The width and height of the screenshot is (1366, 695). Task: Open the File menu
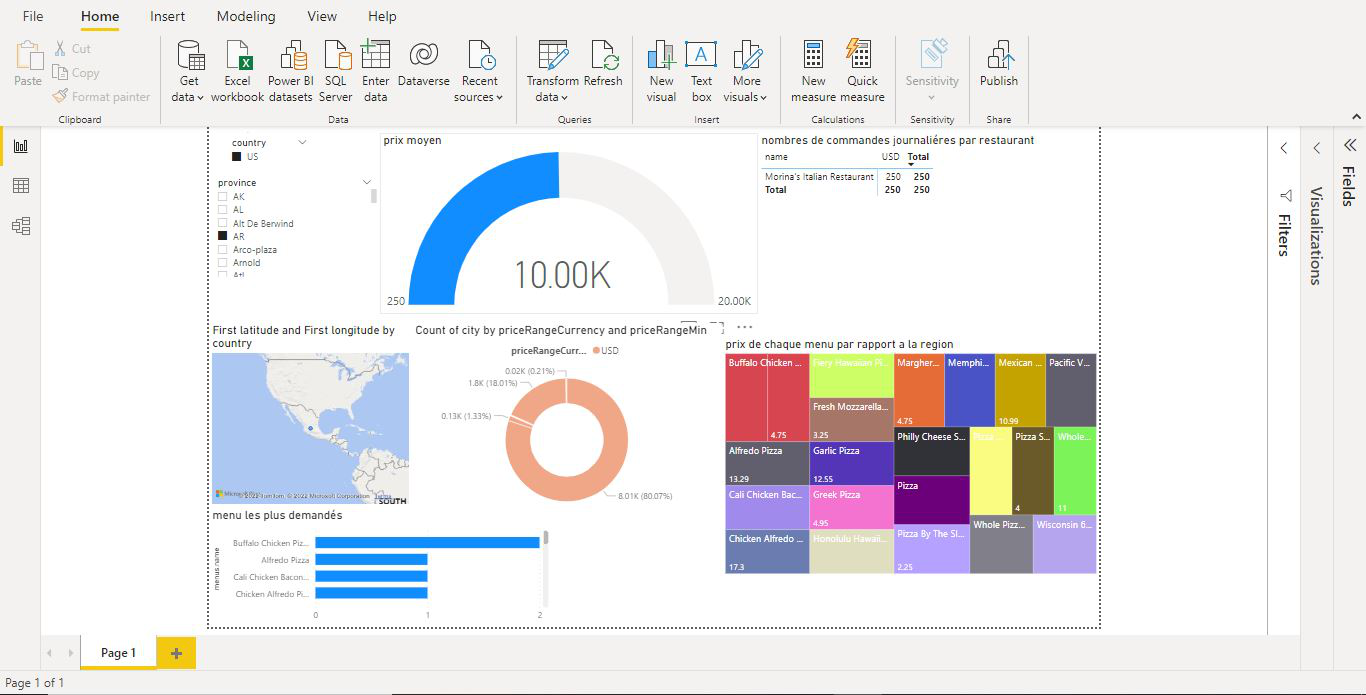(x=33, y=17)
